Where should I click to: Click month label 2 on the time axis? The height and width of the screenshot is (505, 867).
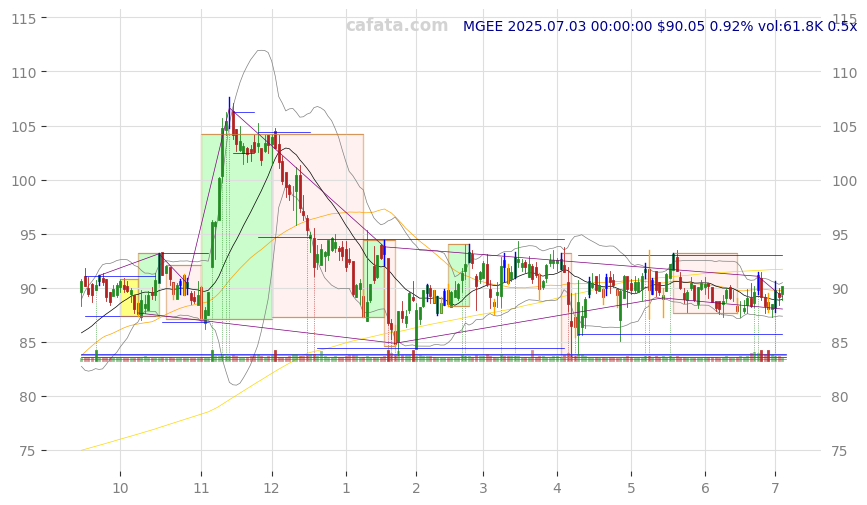(416, 488)
